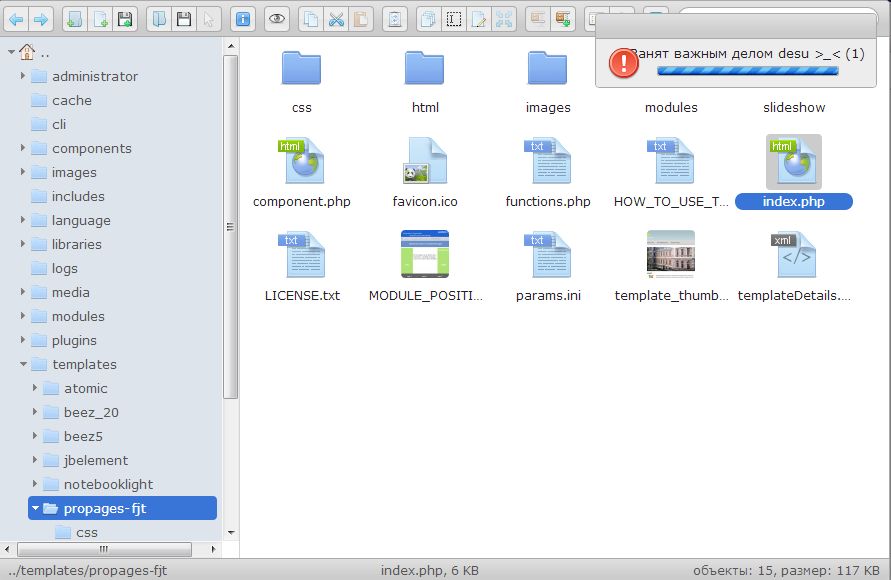Create a new folder with the toolbar icon

coord(74,20)
